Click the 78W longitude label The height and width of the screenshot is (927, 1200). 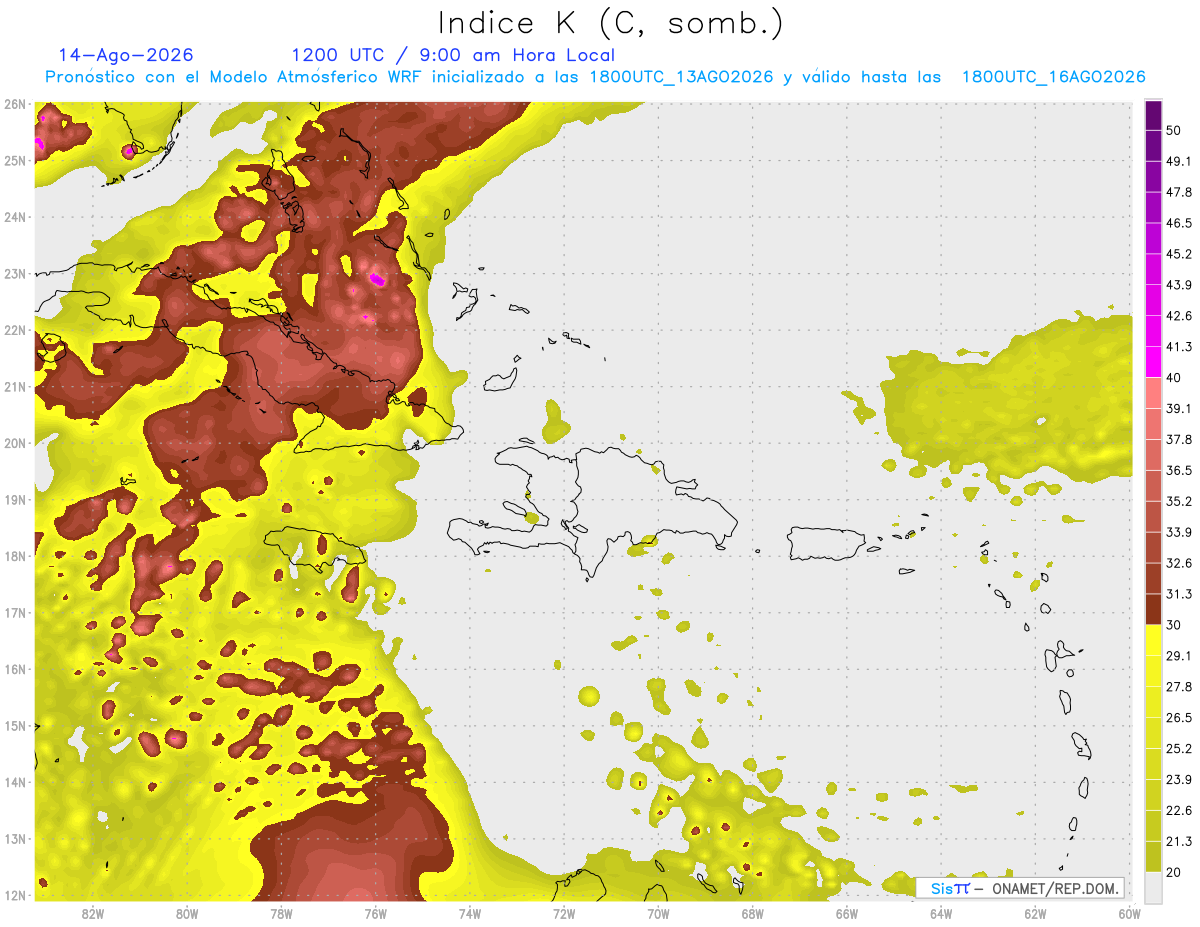(x=281, y=913)
